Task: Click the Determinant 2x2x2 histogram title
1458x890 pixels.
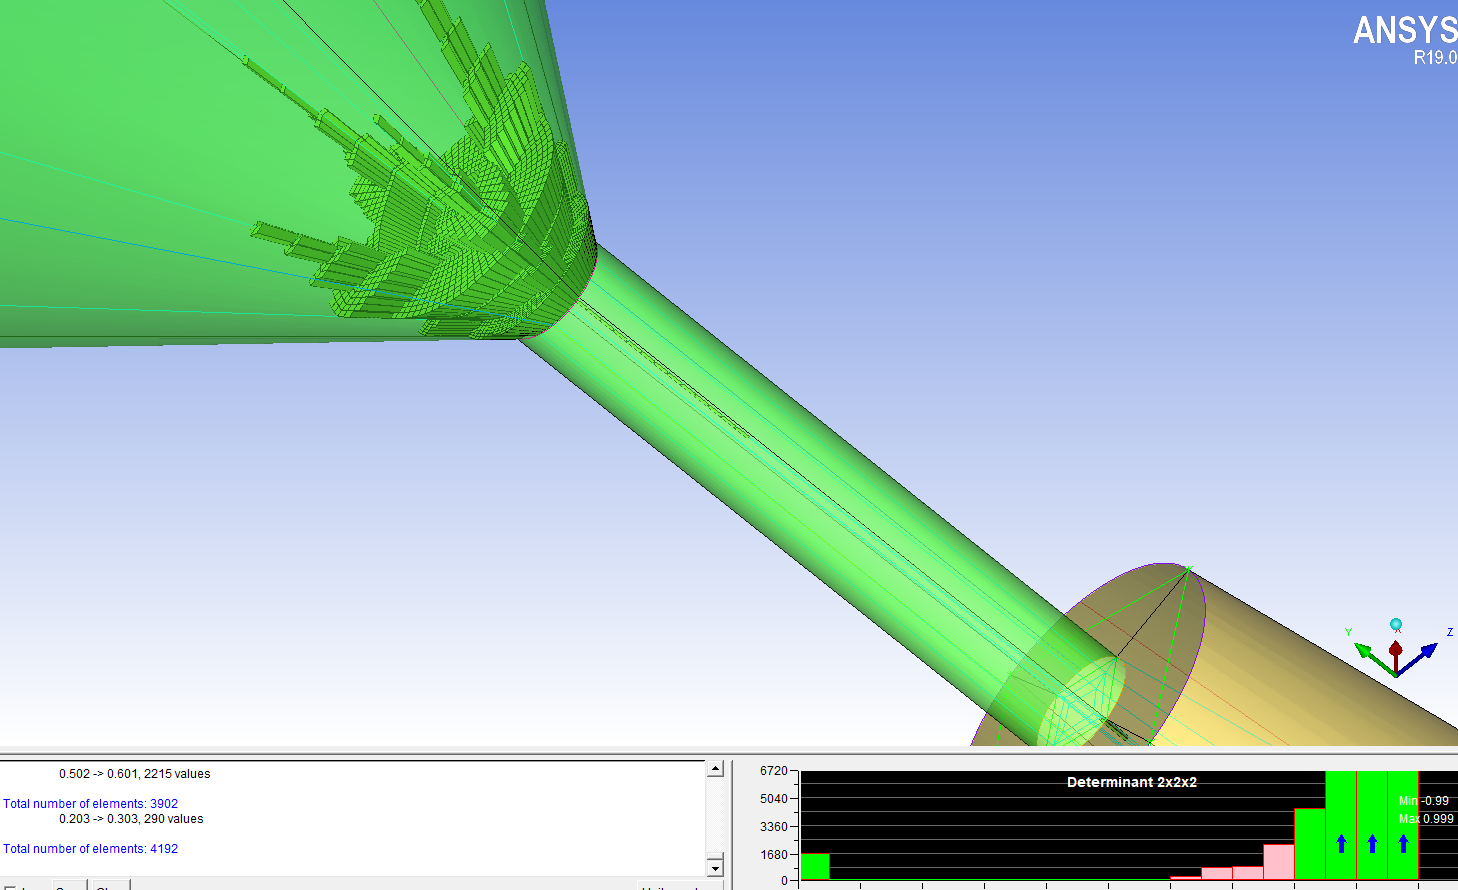Action: click(1131, 782)
